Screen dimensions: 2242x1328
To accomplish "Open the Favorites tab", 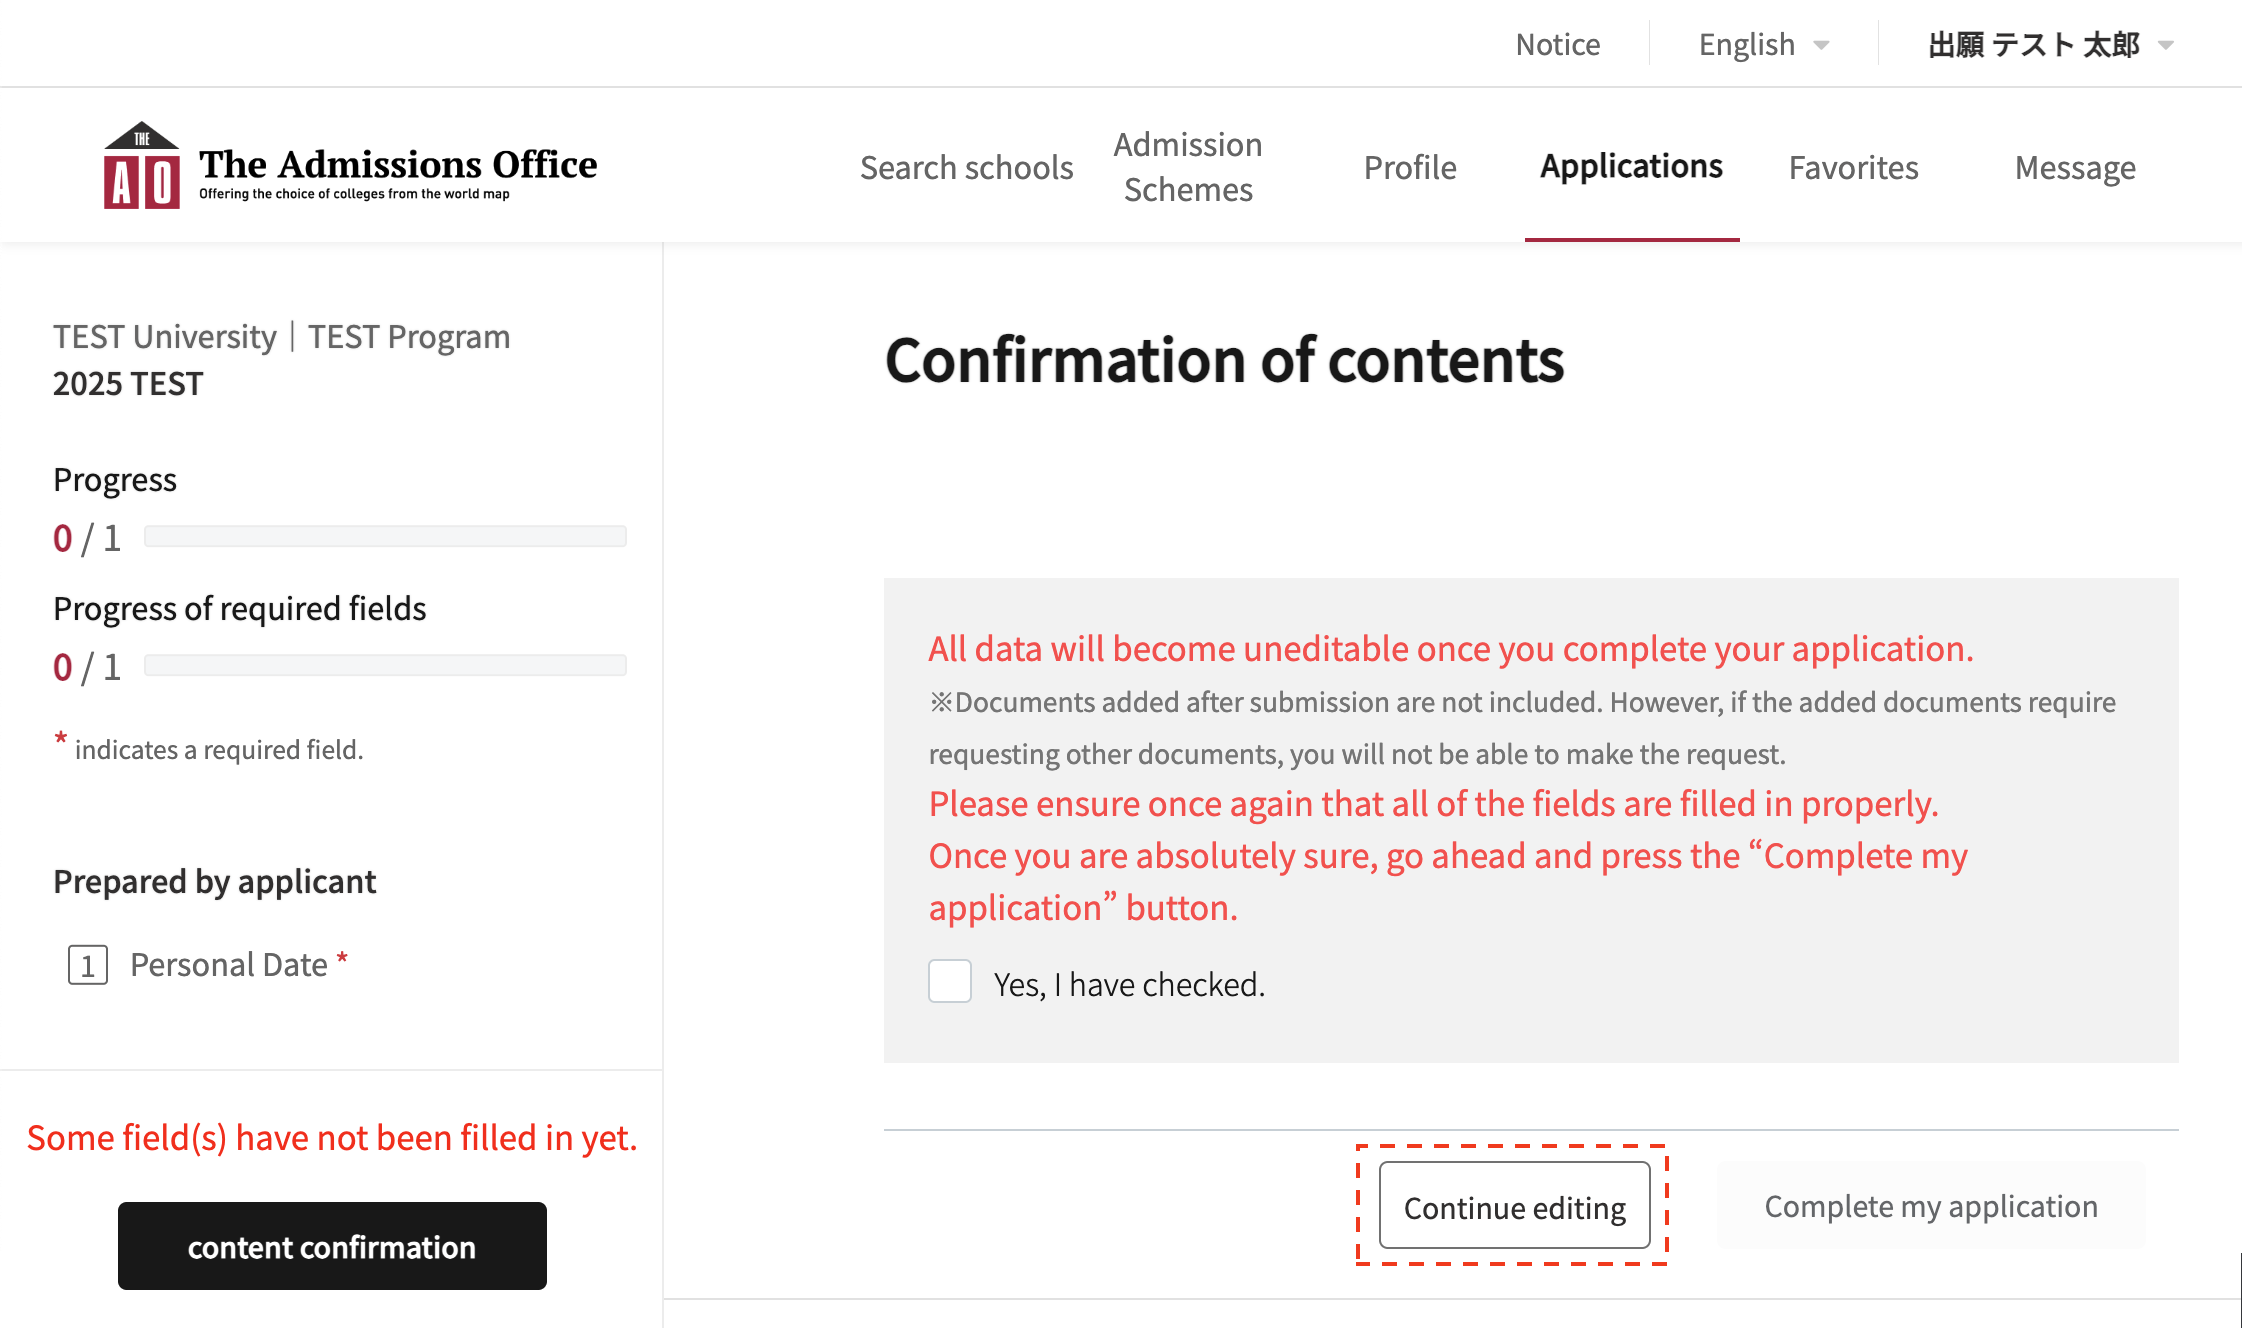I will [x=1853, y=167].
